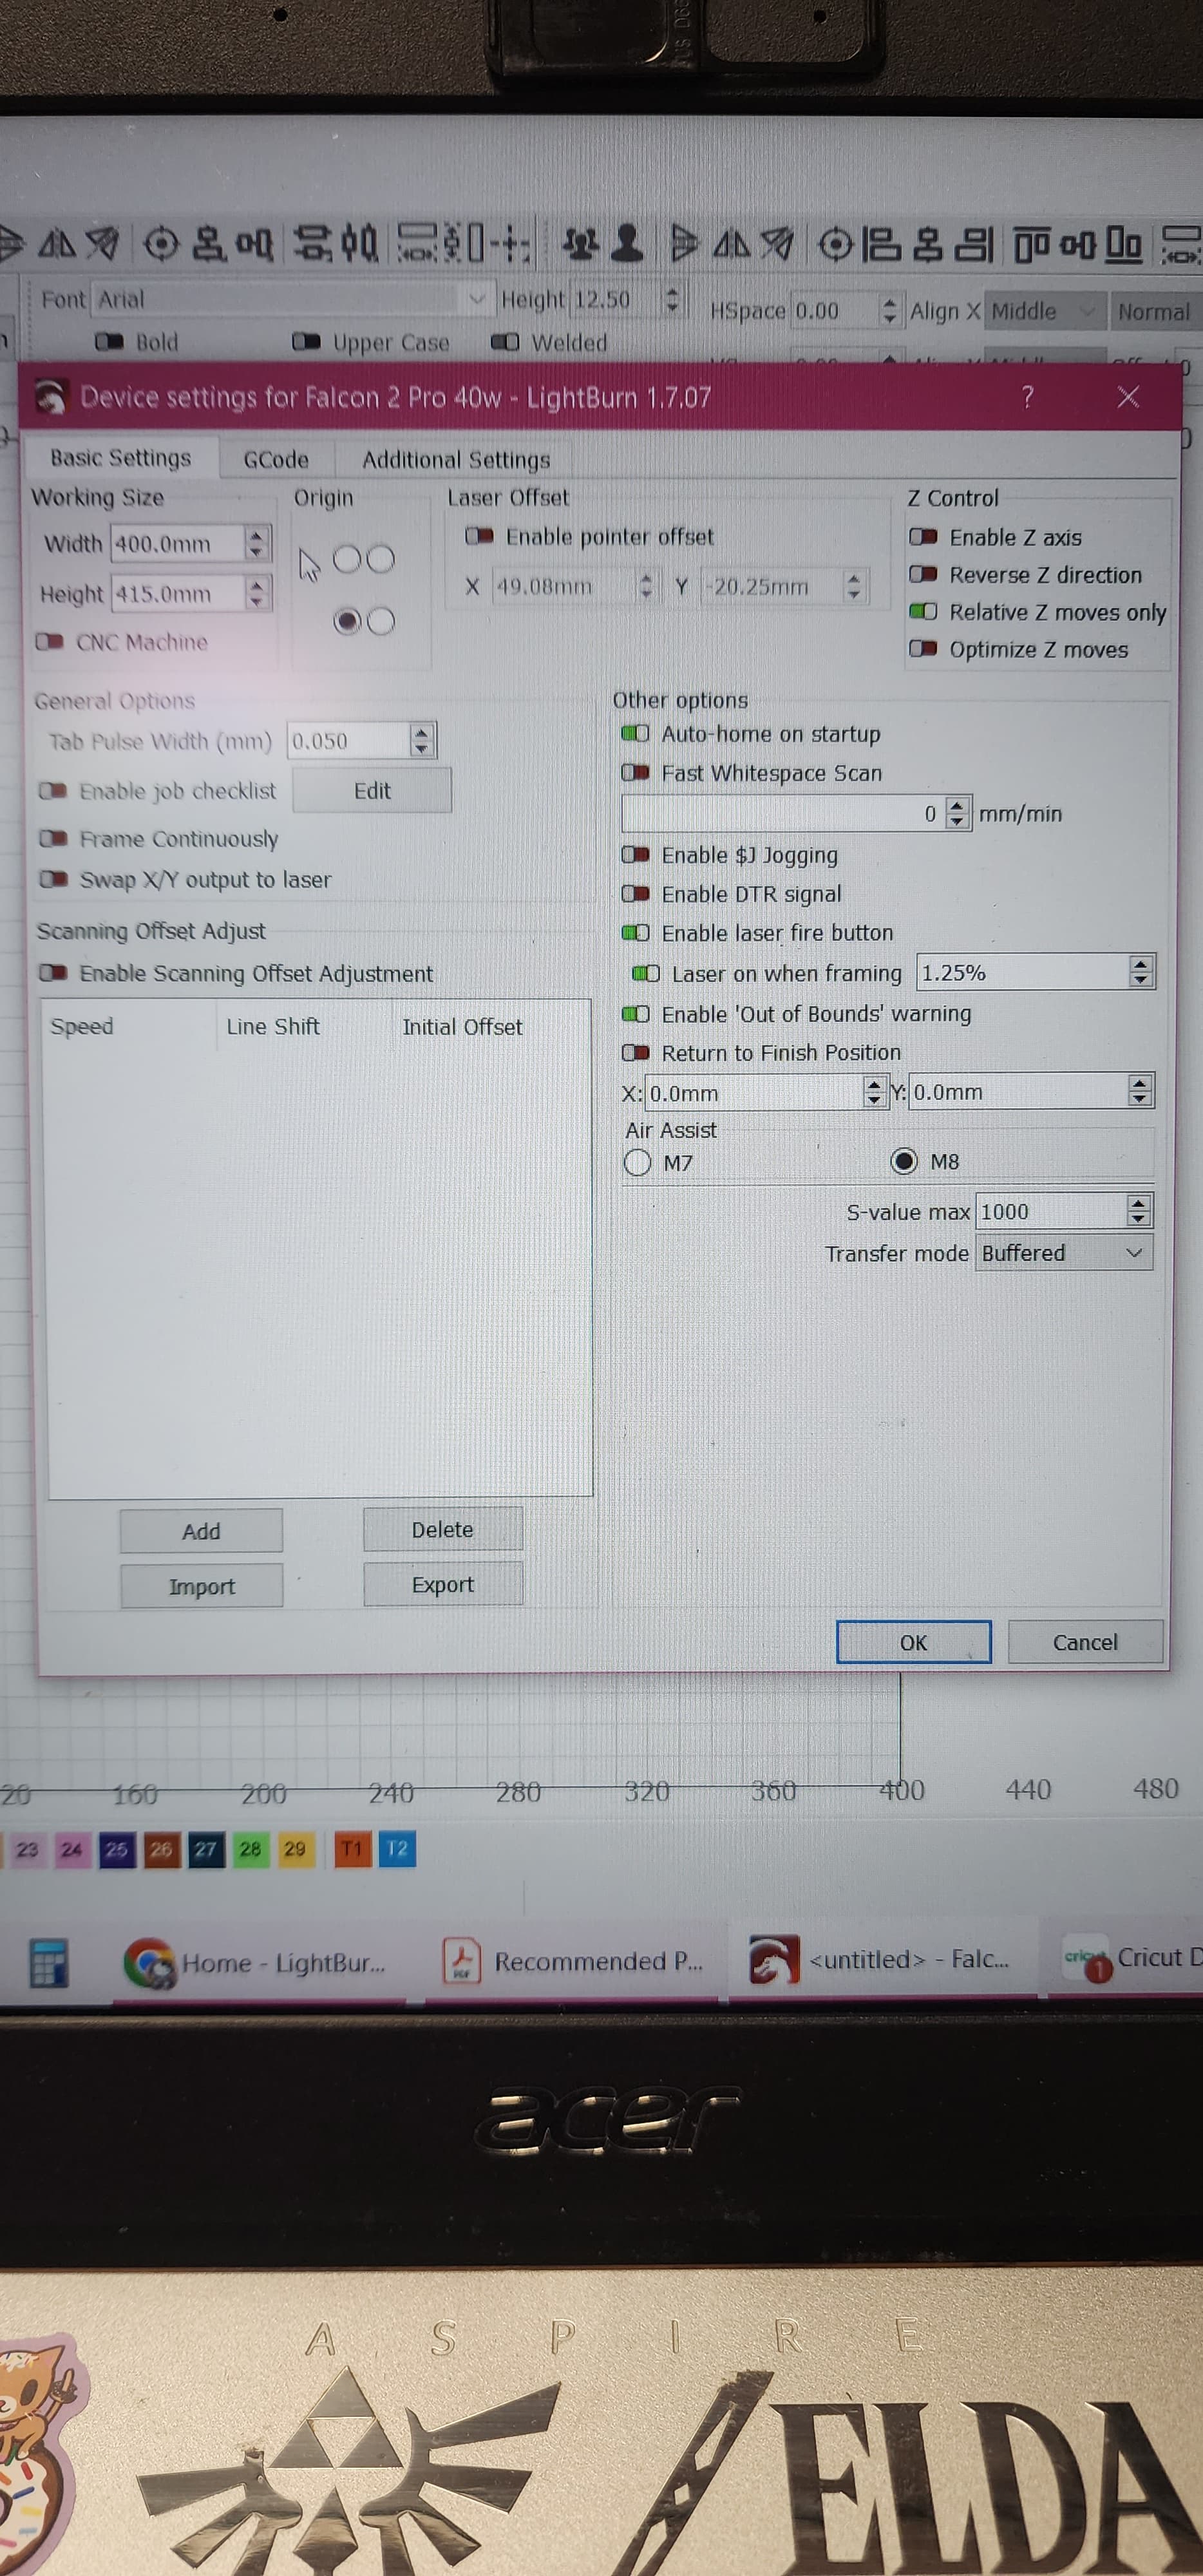Select M8 air assist radio button
1203x2576 pixels.
pos(904,1161)
